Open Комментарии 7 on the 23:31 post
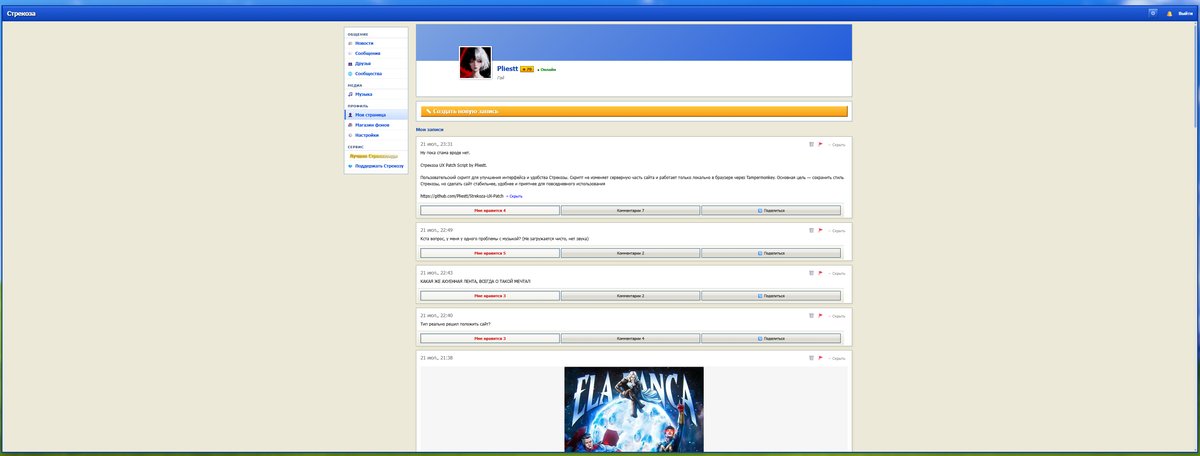The height and width of the screenshot is (456, 1200). 630,211
